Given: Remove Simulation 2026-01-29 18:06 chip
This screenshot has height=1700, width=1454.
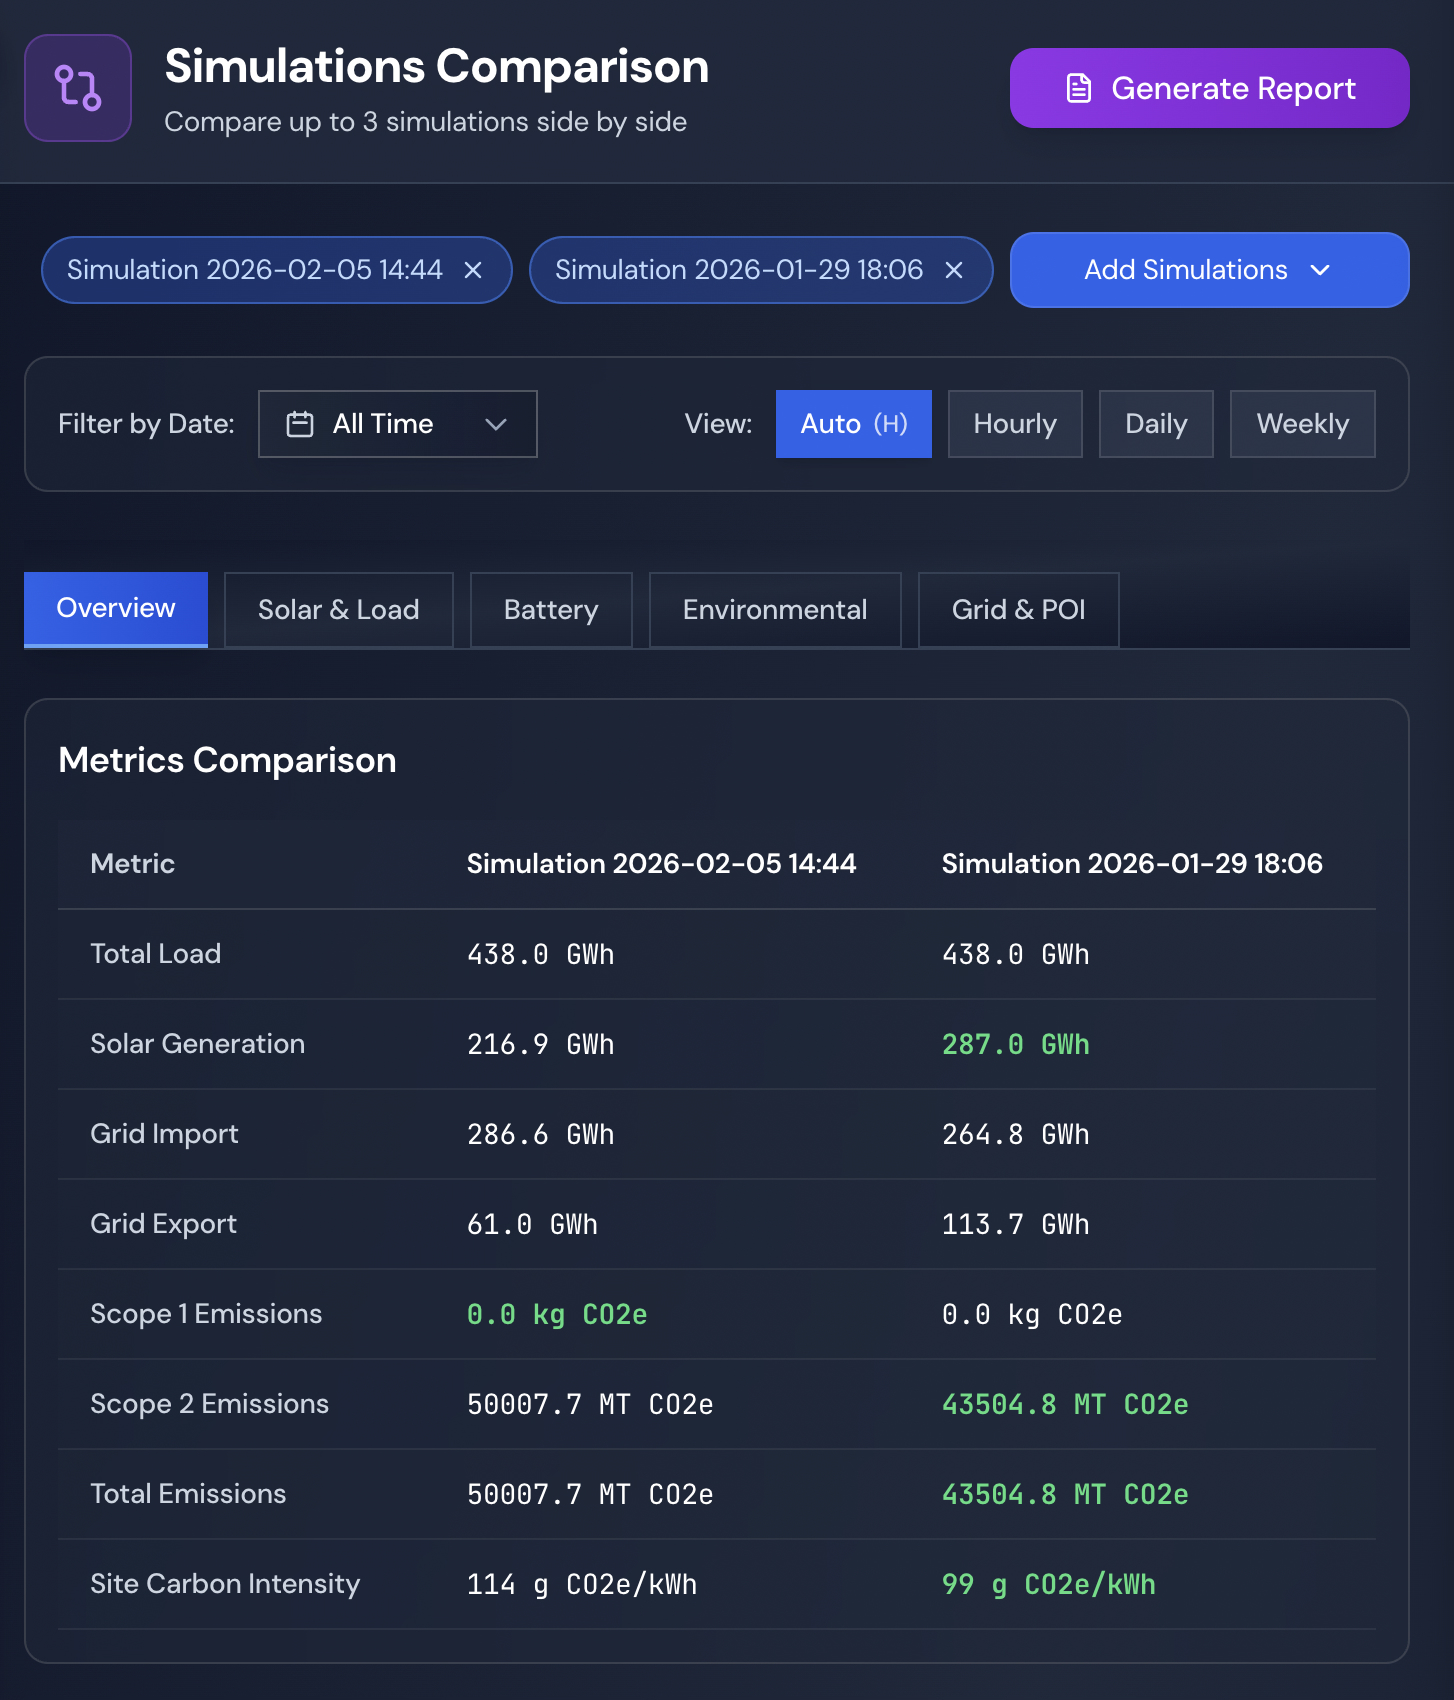Looking at the screenshot, I should (x=954, y=270).
